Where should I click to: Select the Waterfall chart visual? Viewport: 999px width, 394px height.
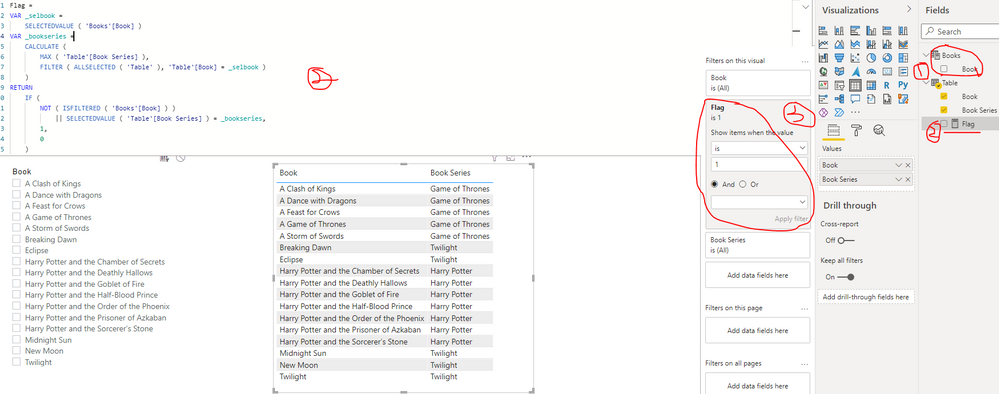point(823,57)
